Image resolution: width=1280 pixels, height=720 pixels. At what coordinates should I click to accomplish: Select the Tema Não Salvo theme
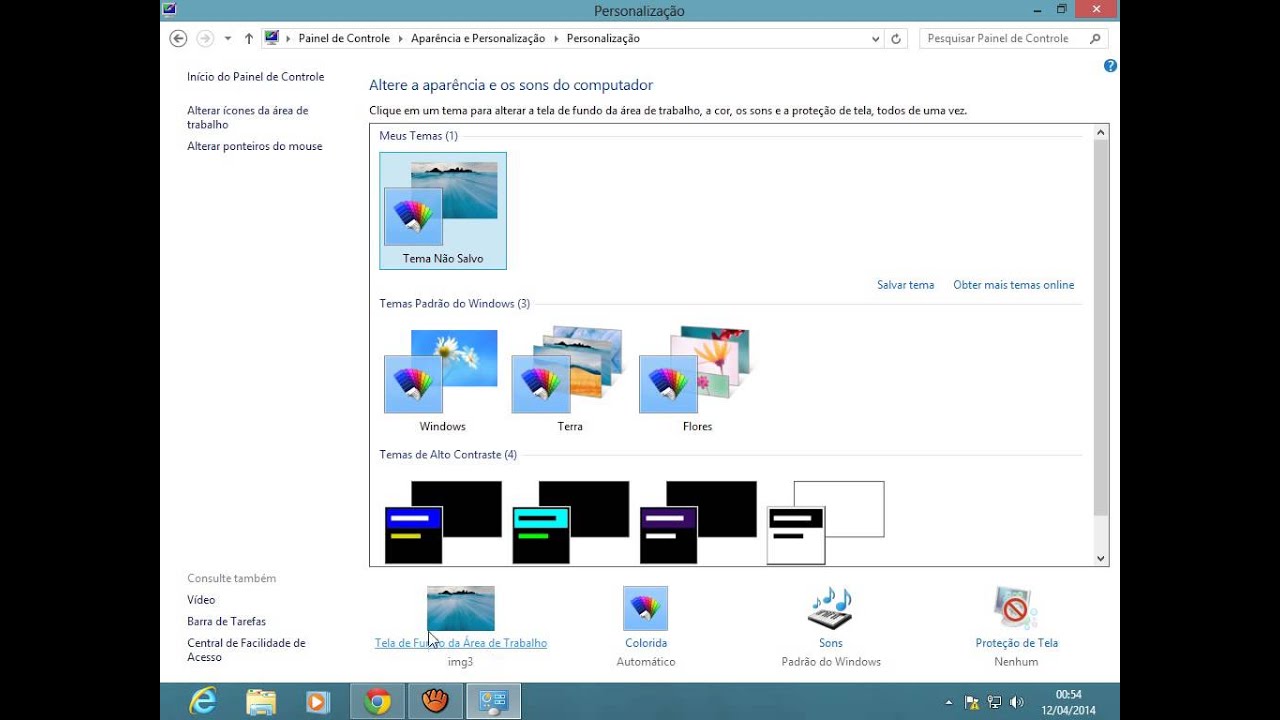tap(443, 211)
